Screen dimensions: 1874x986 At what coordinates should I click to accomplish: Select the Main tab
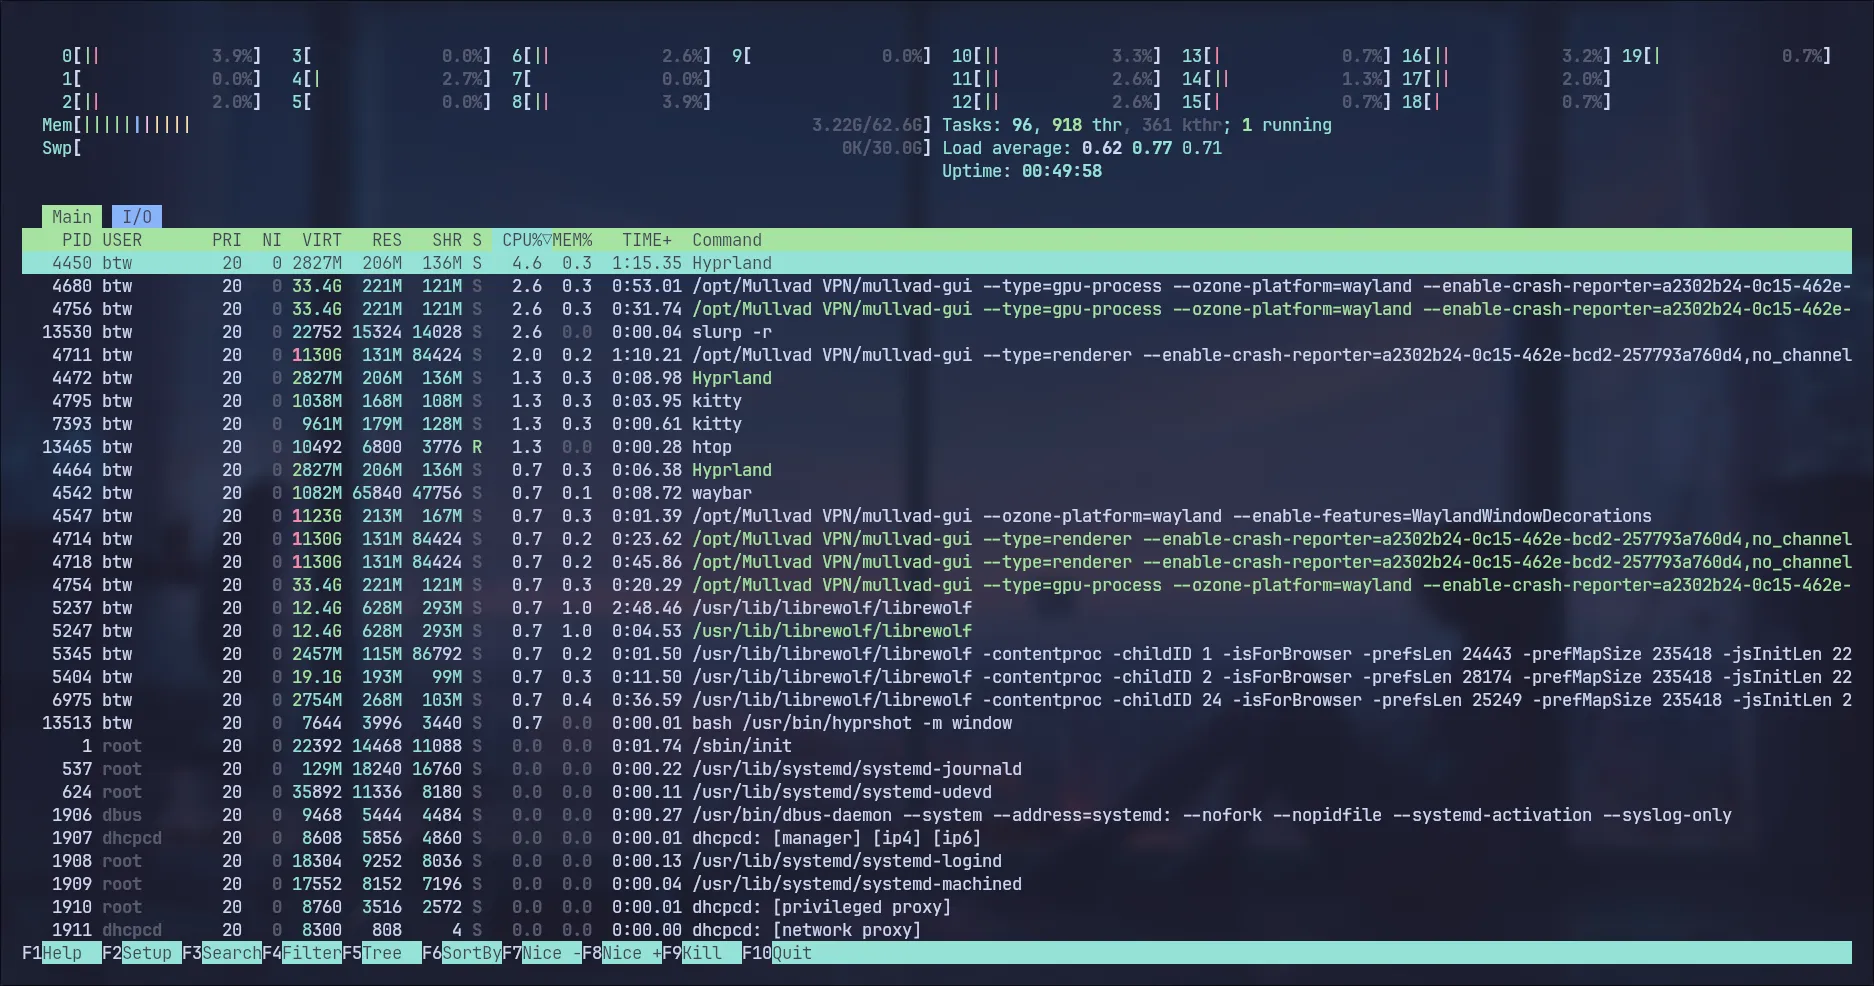click(72, 216)
